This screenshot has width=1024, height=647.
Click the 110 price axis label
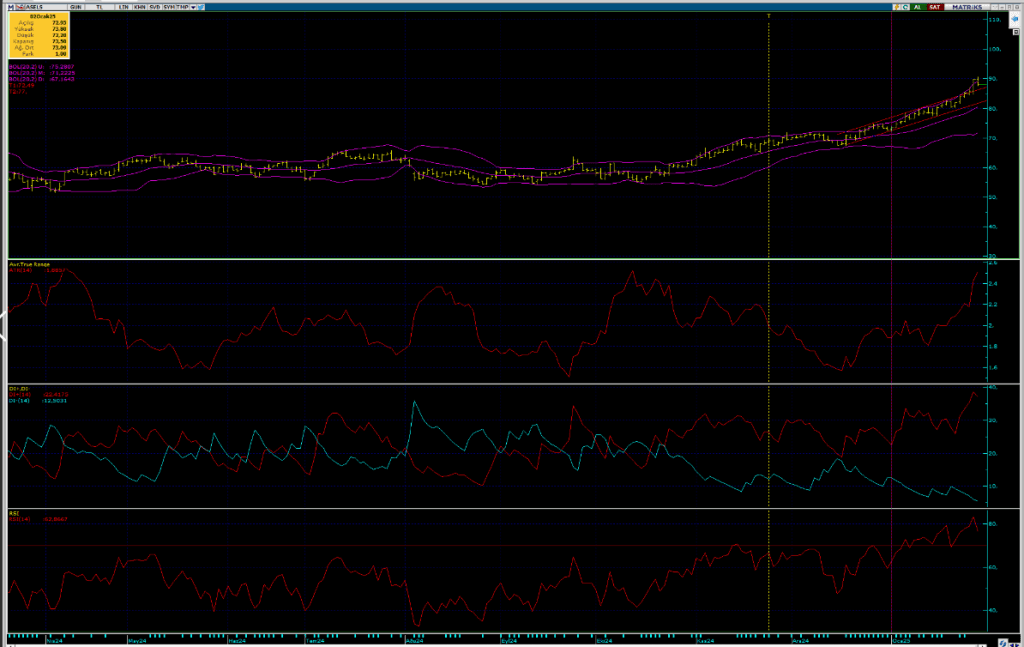[x=995, y=20]
